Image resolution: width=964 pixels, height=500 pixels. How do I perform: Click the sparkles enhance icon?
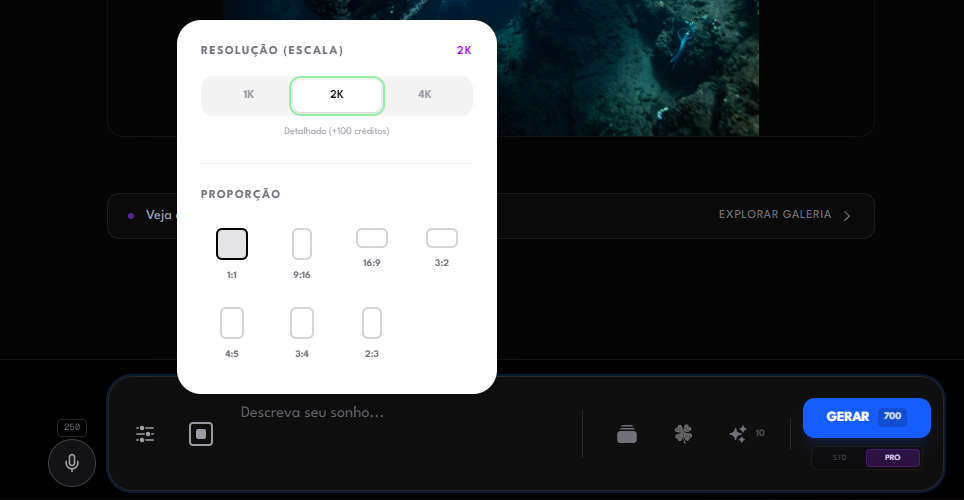(x=739, y=434)
